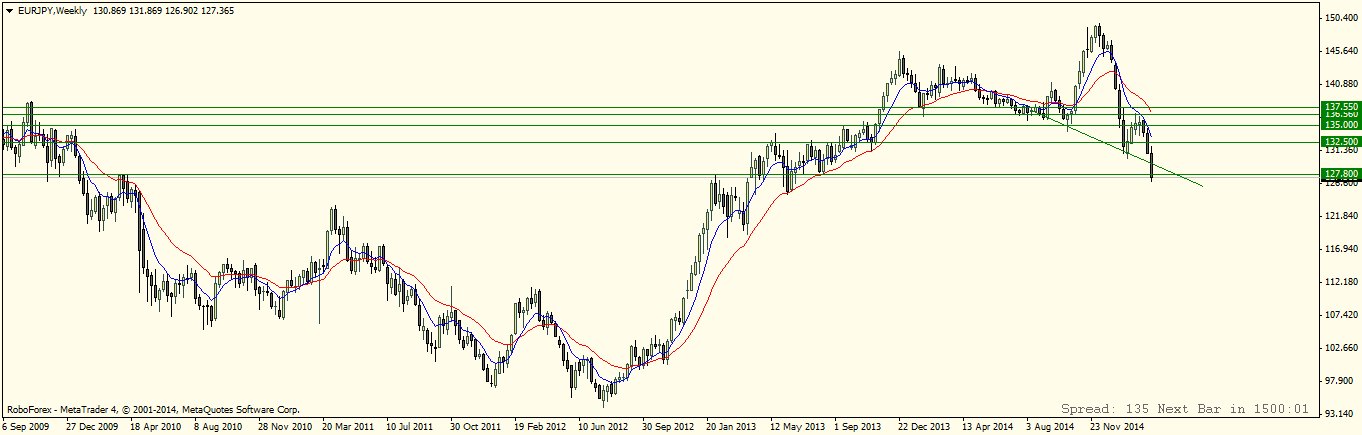Click the 10 Jun 2012 date label
1362x435 pixels.
tap(603, 426)
